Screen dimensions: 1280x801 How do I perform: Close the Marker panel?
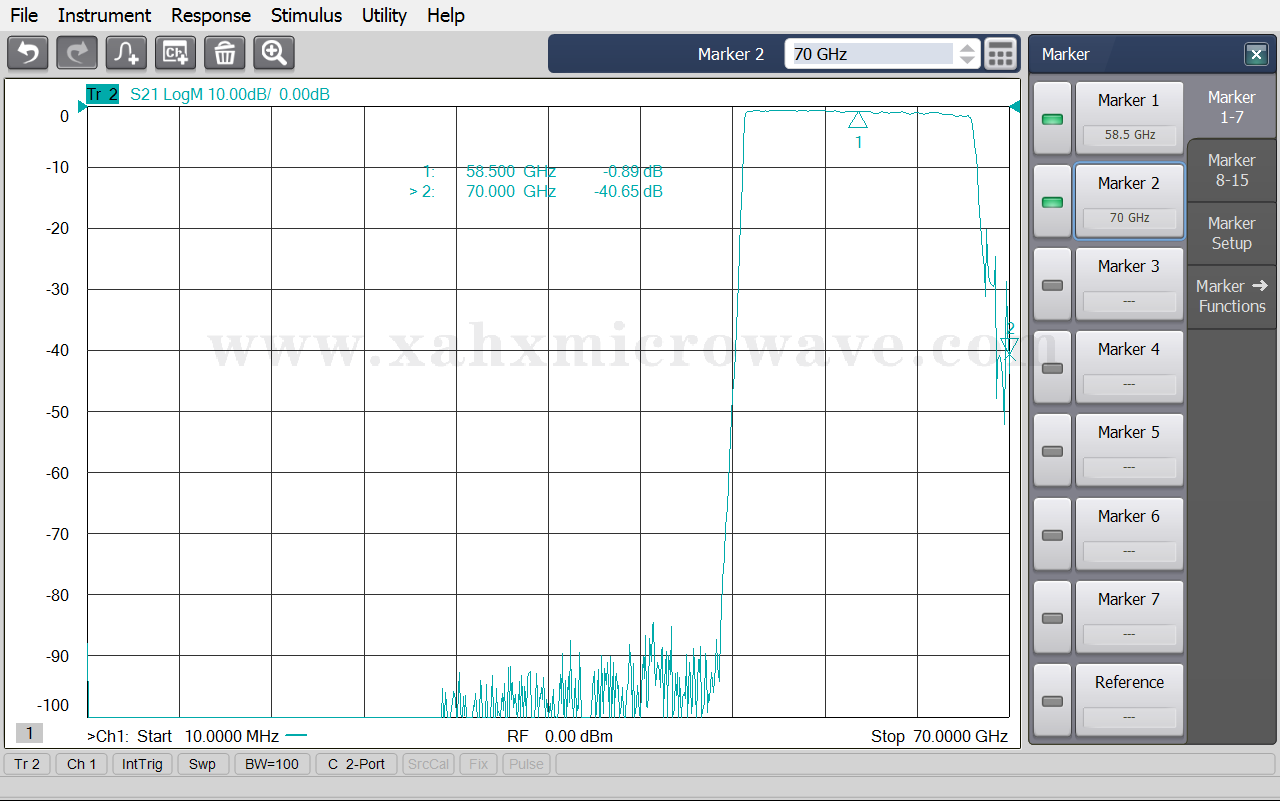pos(1255,54)
